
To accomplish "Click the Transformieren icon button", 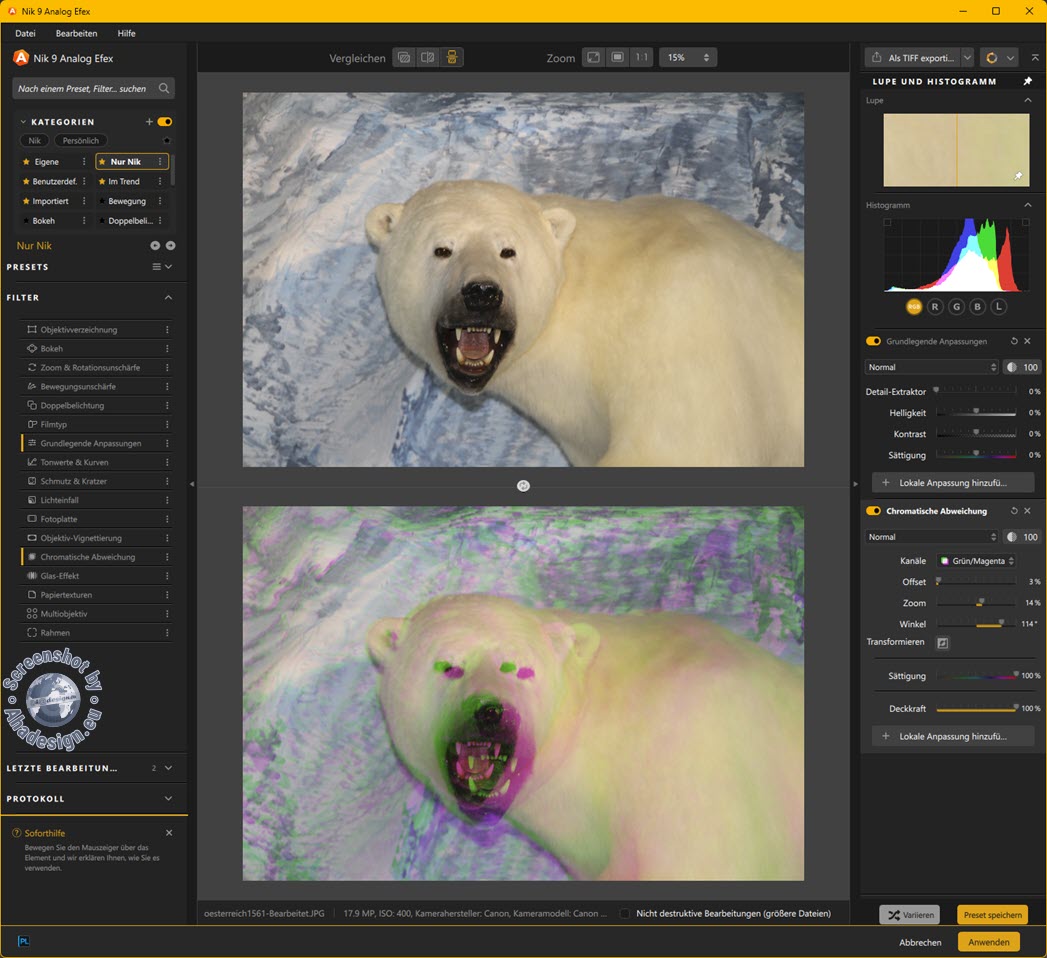I will click(942, 643).
